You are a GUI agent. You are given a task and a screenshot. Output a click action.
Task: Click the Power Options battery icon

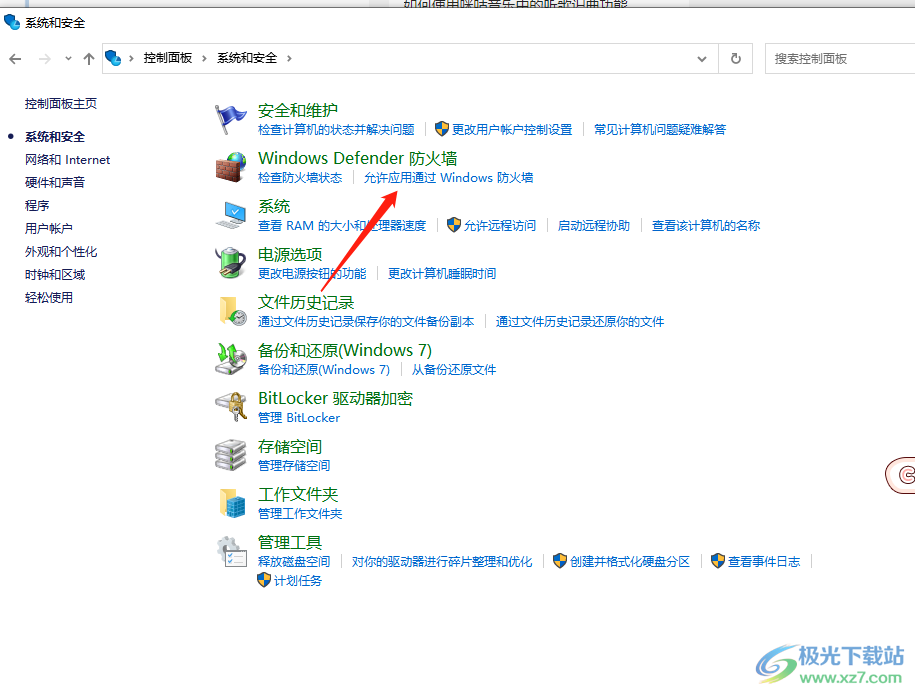(231, 263)
